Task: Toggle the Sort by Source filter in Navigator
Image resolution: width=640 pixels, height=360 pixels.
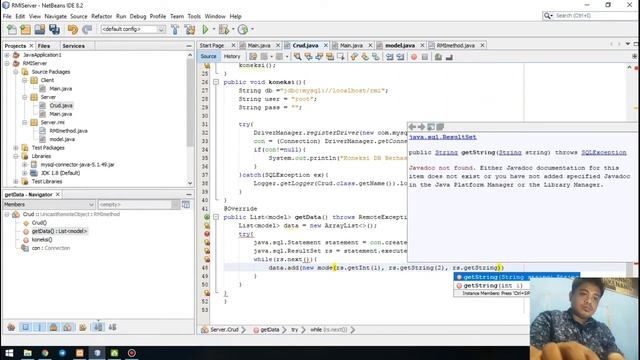Action: (x=112, y=327)
